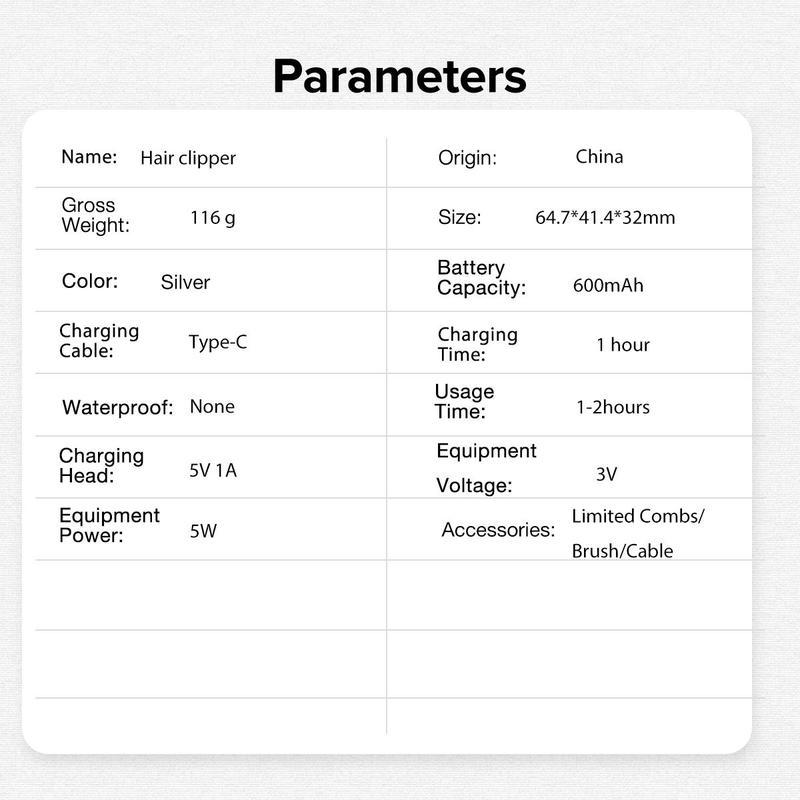Click the Type-C charging cable value

click(x=218, y=342)
